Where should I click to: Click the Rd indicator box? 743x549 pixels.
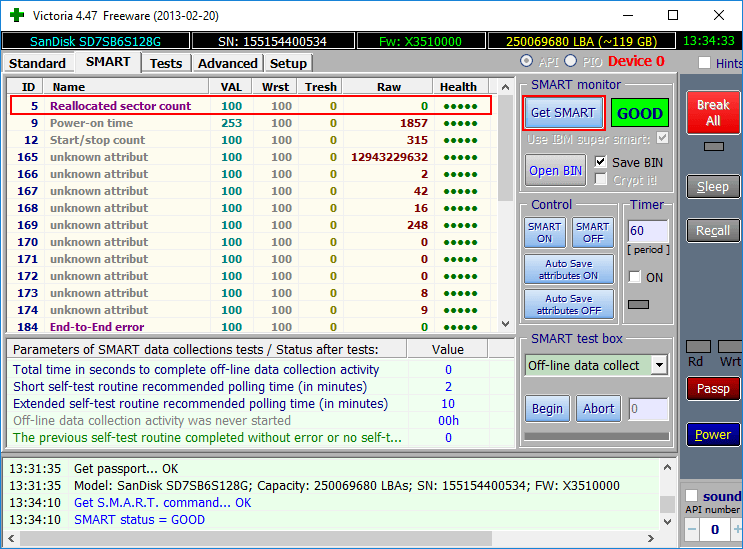point(698,346)
